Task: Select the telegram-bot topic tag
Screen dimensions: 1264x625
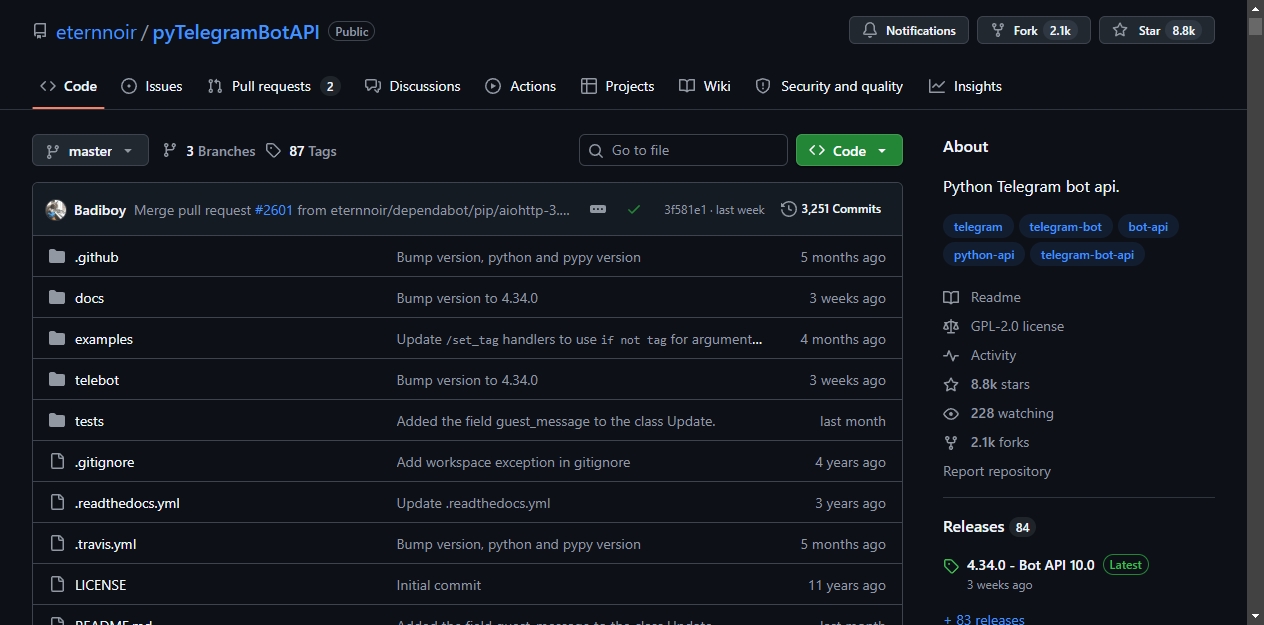Action: [1065, 227]
